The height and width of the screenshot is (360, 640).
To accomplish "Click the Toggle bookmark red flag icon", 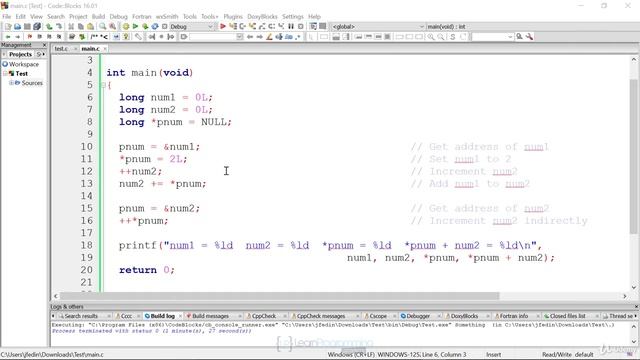I will (29, 37).
